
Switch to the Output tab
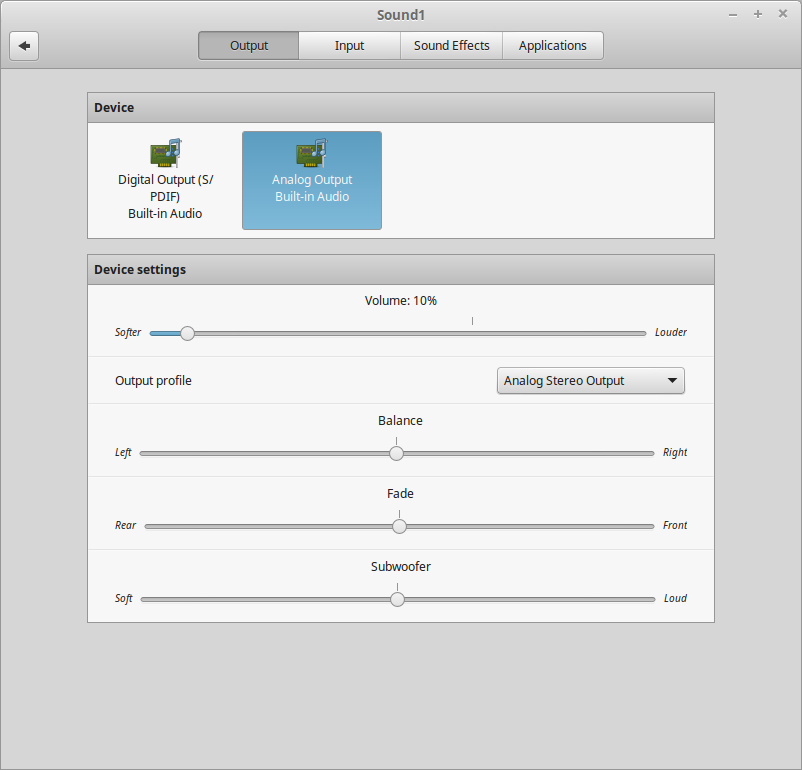click(x=249, y=46)
